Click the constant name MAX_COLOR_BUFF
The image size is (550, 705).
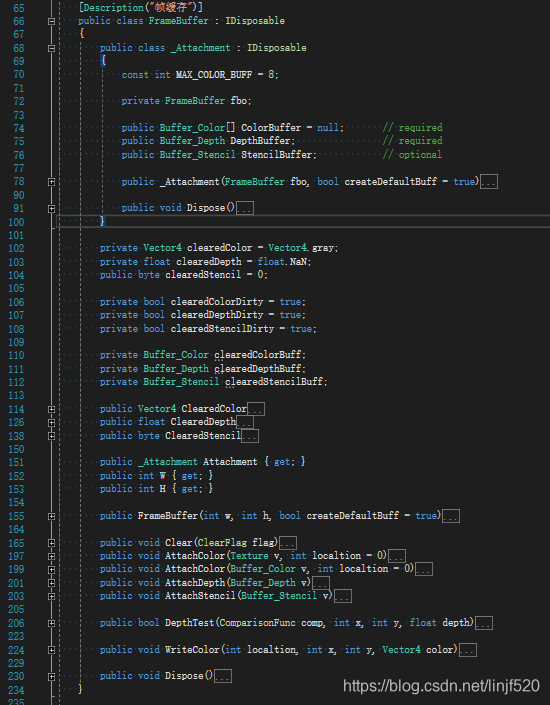214,75
